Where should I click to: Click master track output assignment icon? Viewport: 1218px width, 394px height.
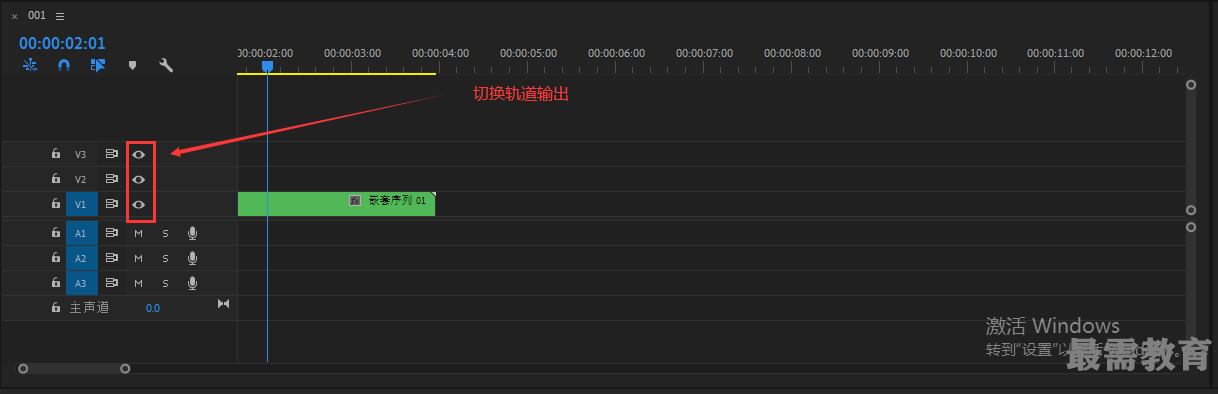point(224,303)
